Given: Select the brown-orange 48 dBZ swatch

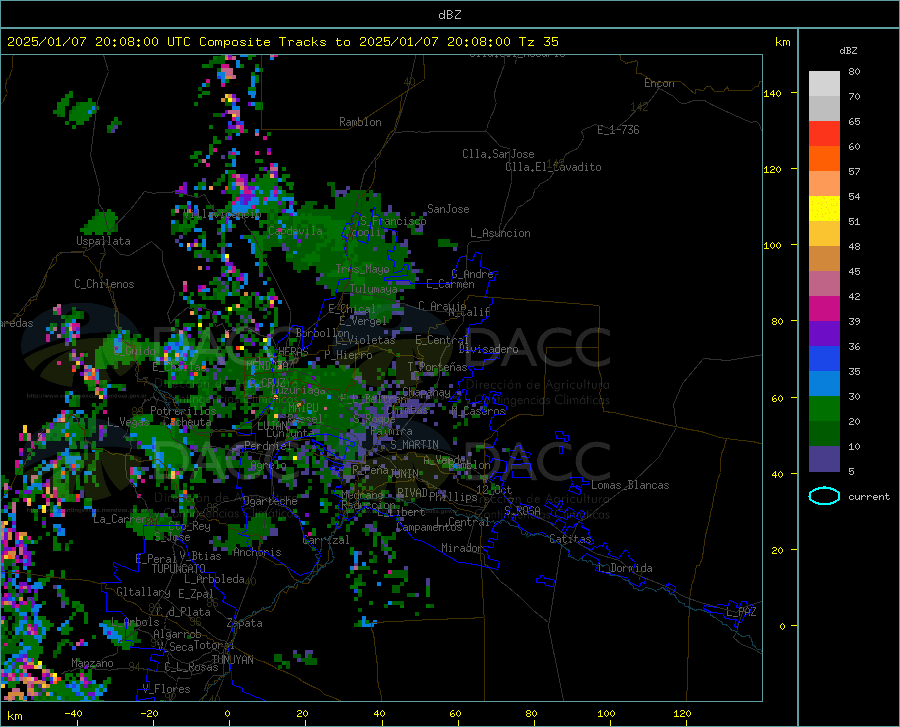Looking at the screenshot, I should (824, 259).
